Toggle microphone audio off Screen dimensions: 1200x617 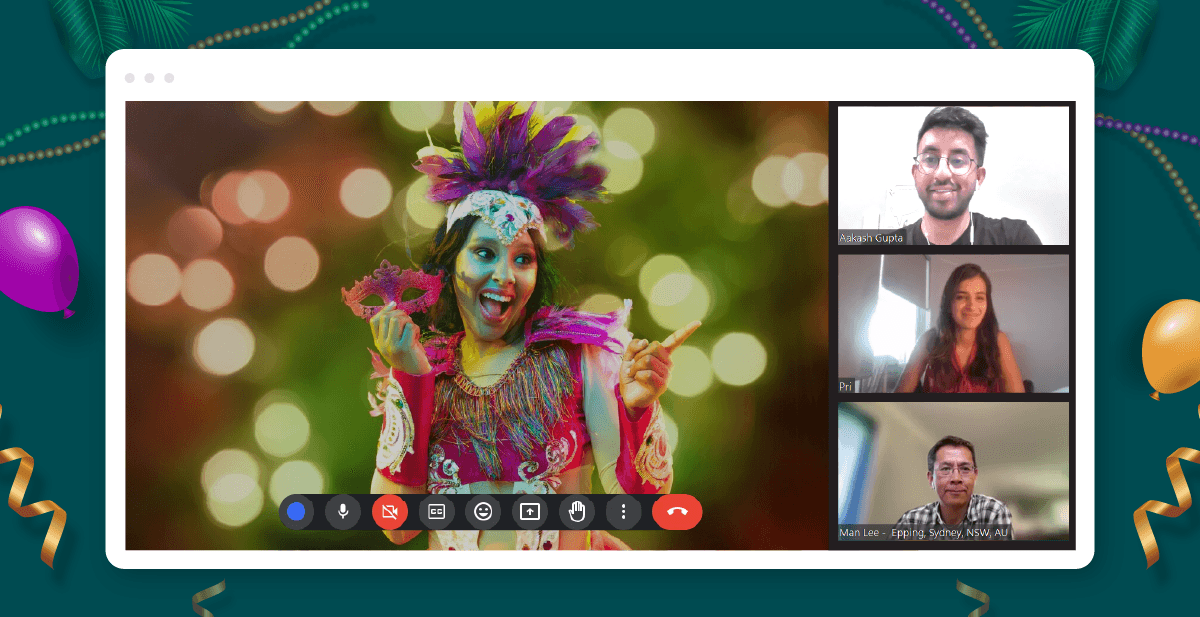tap(343, 512)
